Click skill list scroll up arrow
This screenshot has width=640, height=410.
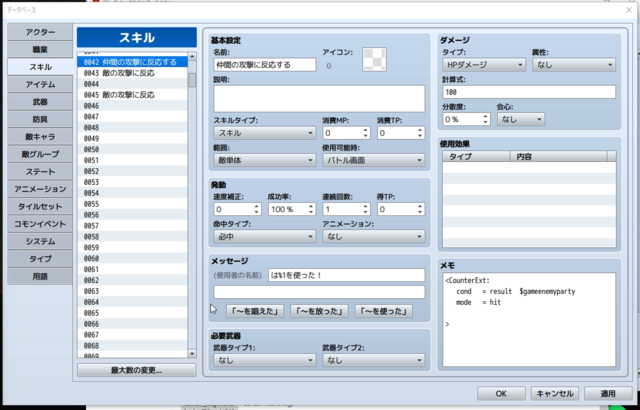[192, 57]
